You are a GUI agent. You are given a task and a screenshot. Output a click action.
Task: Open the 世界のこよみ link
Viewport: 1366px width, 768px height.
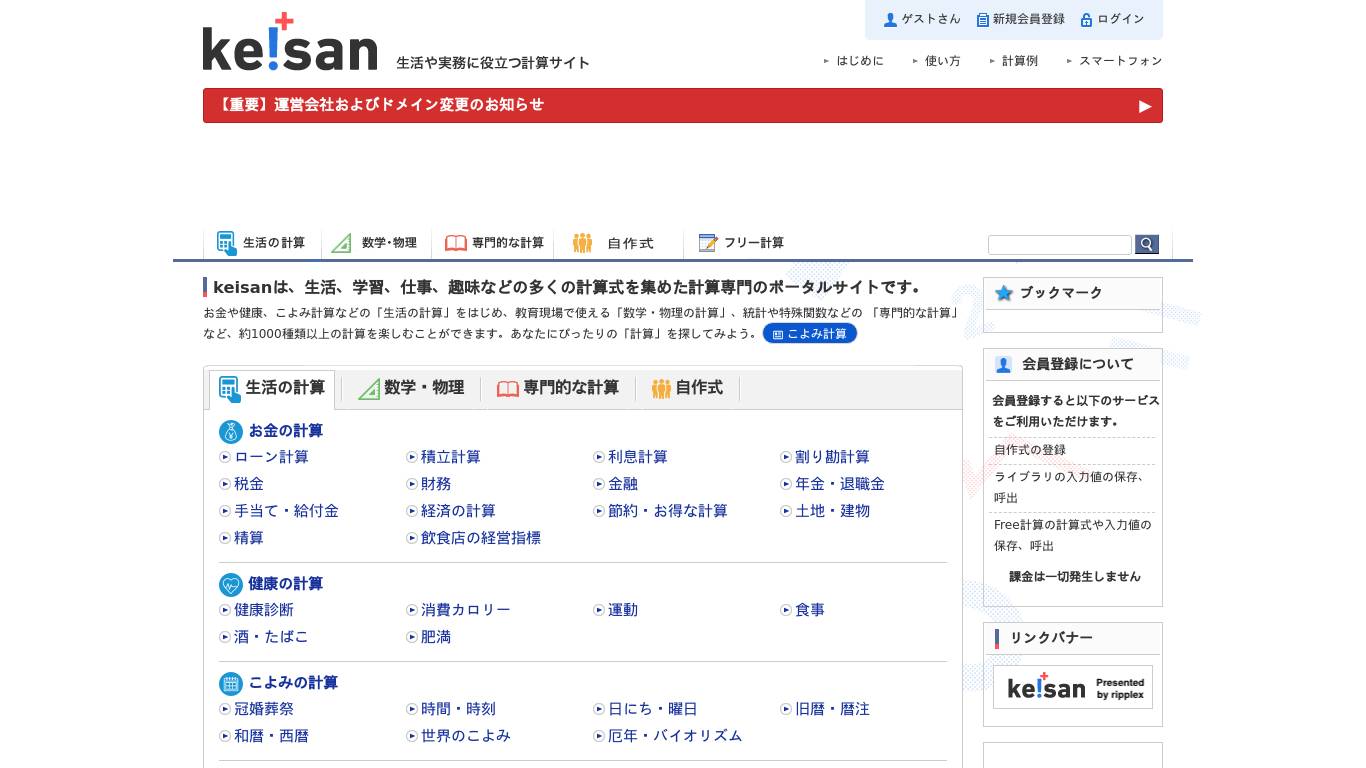(x=466, y=736)
